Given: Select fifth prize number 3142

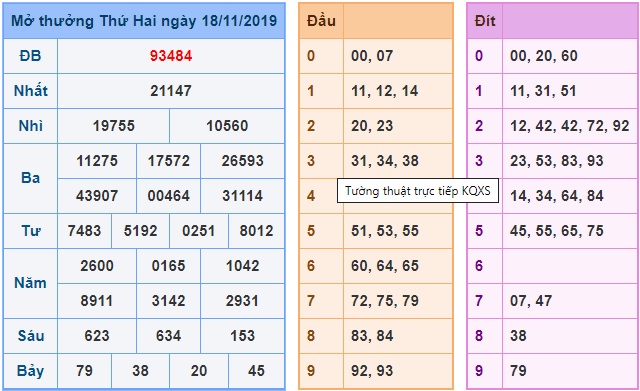Looking at the screenshot, I should pos(169,301).
